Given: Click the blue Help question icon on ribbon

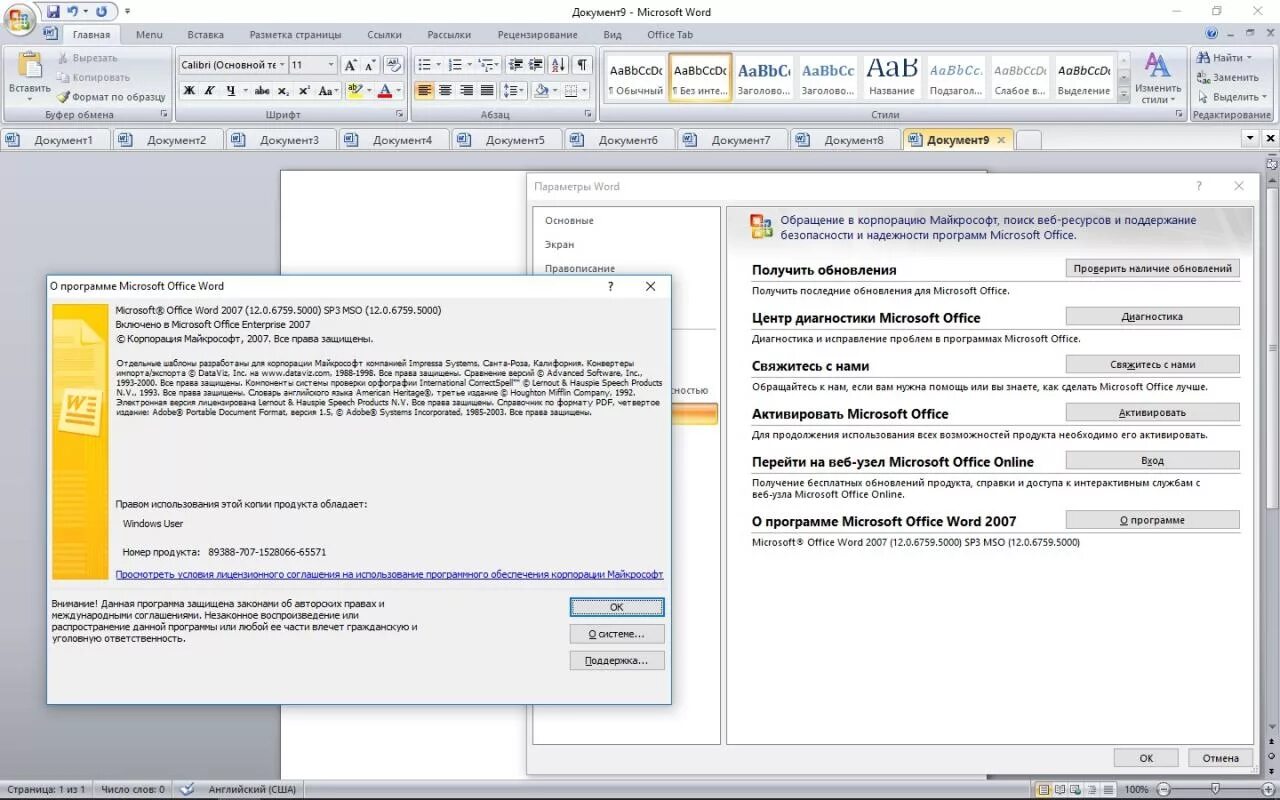Looking at the screenshot, I should coord(1212,34).
